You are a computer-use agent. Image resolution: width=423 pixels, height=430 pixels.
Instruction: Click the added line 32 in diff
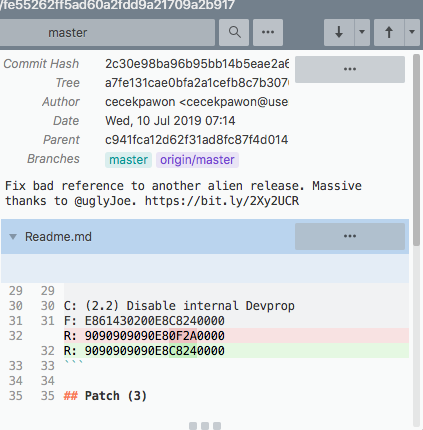236,351
